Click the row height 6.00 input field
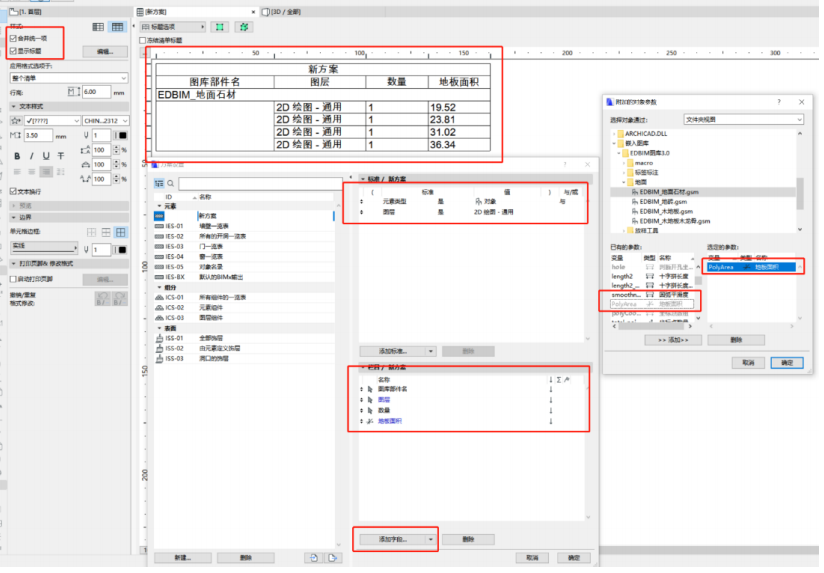Screen dimensions: 824x573 click(96, 92)
